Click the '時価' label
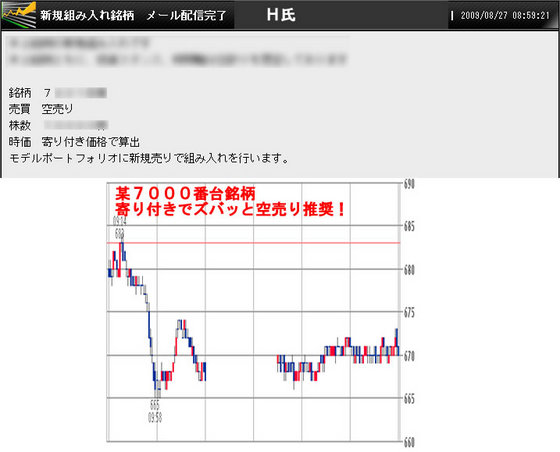Screen dimensions: 560x452 tap(20, 142)
